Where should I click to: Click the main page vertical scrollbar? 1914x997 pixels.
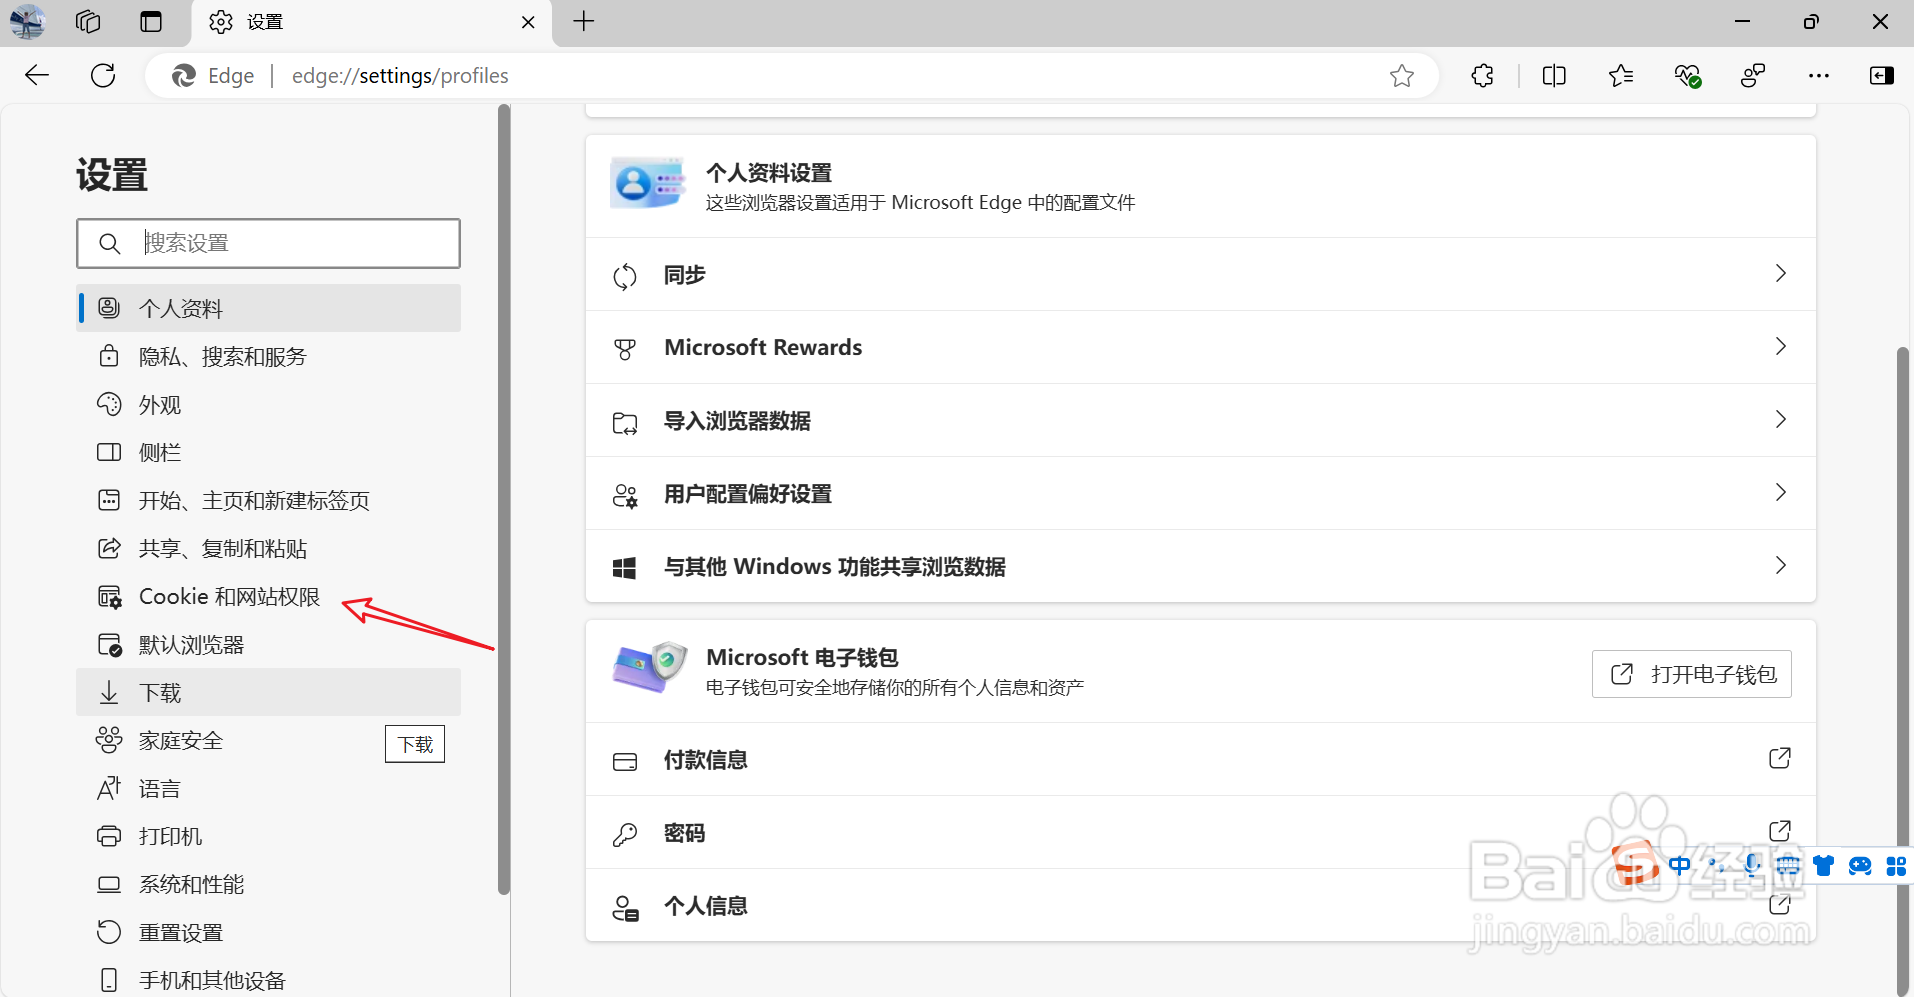[1903, 670]
